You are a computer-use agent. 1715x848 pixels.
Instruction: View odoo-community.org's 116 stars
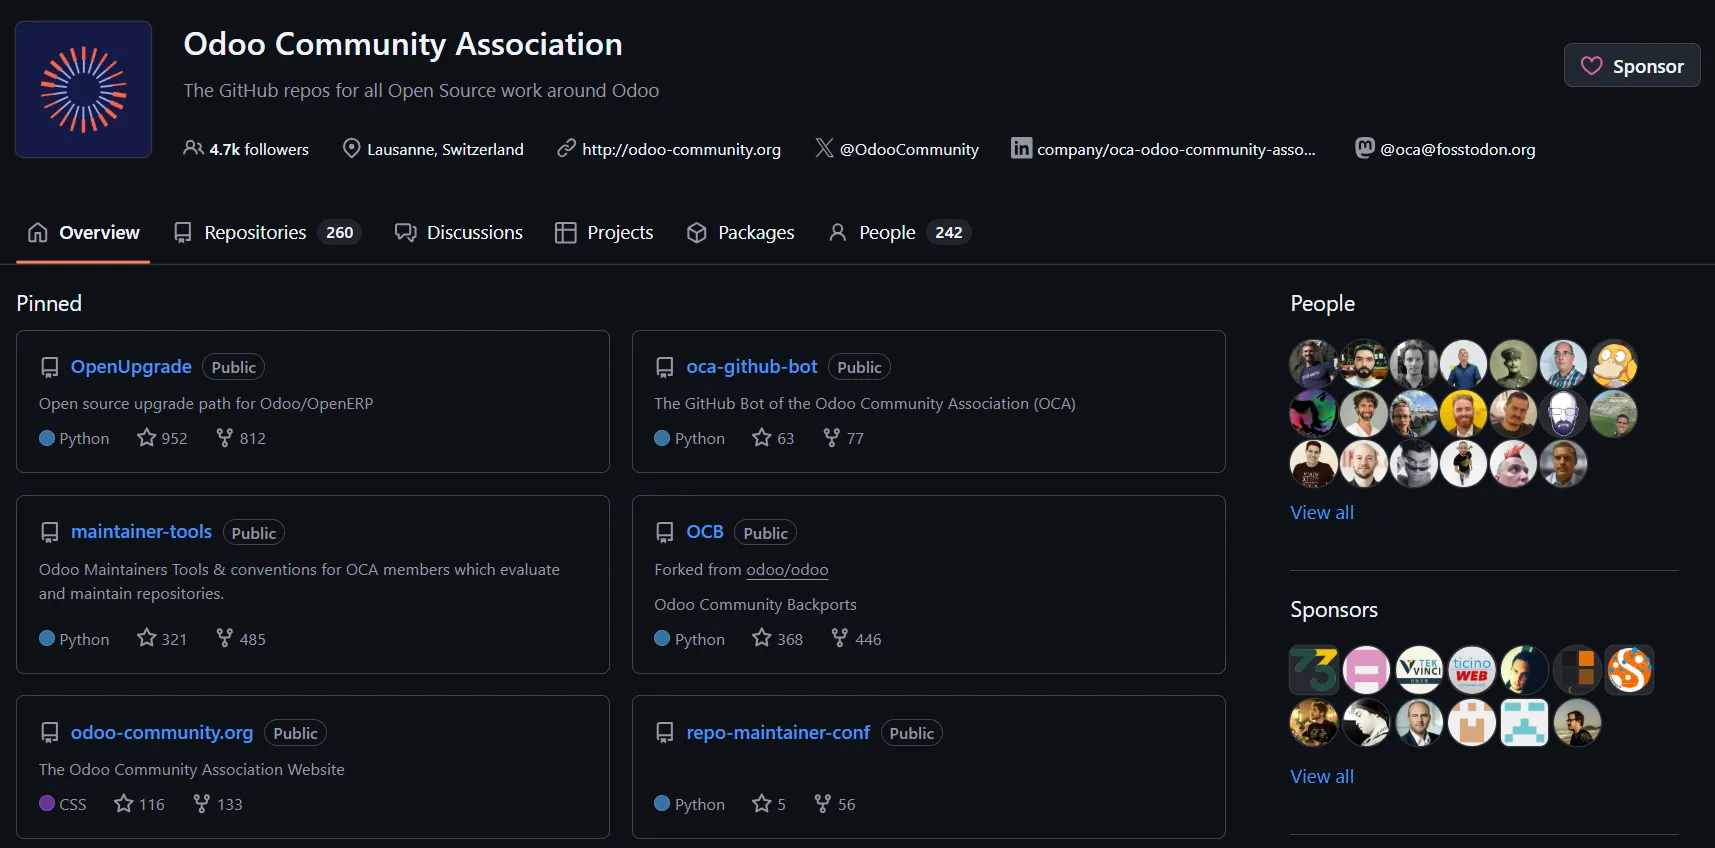(x=139, y=804)
